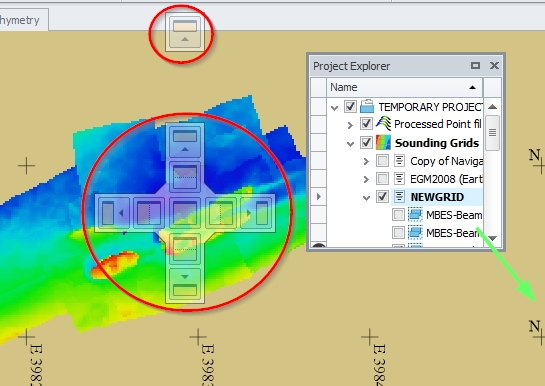Viewport: 545px width, 386px height.
Task: Select the dock-above target in the docking cross
Action: [x=185, y=177]
